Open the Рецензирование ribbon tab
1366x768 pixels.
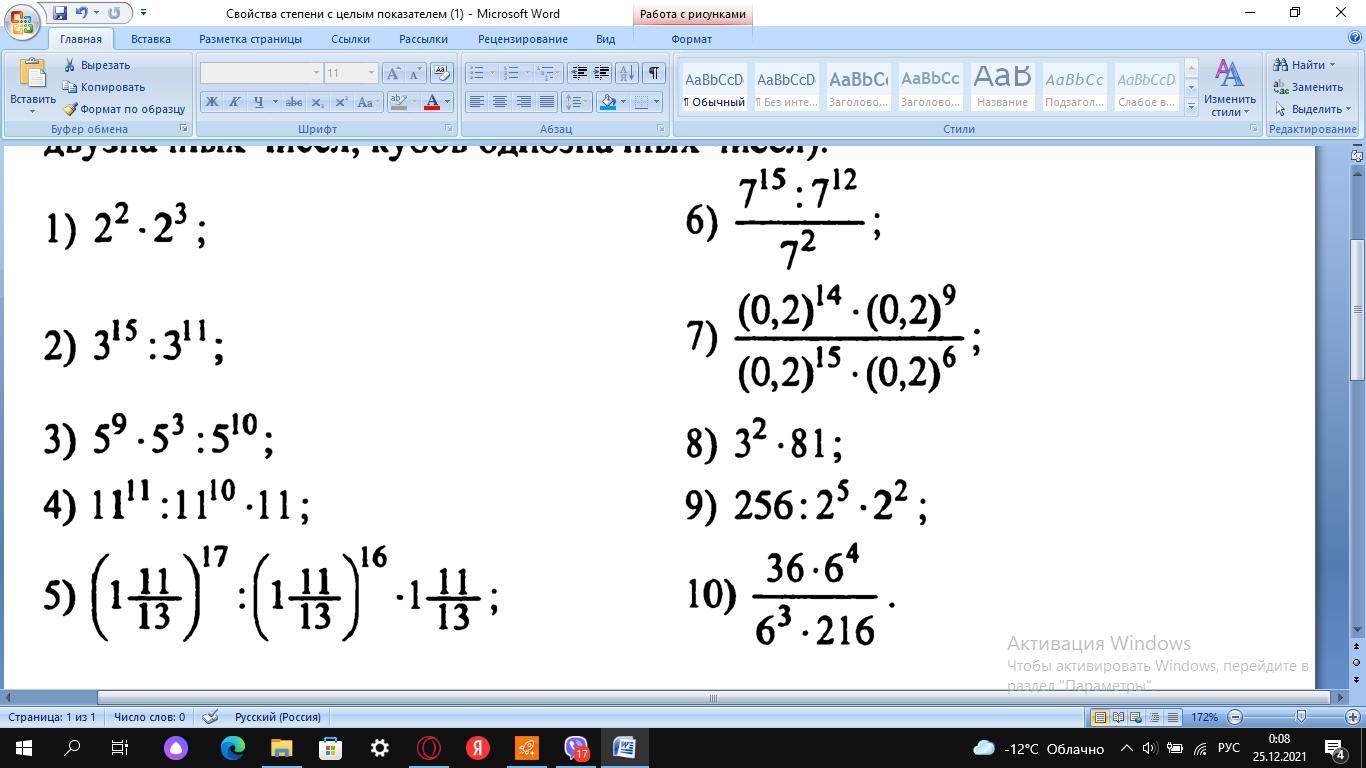click(522, 39)
